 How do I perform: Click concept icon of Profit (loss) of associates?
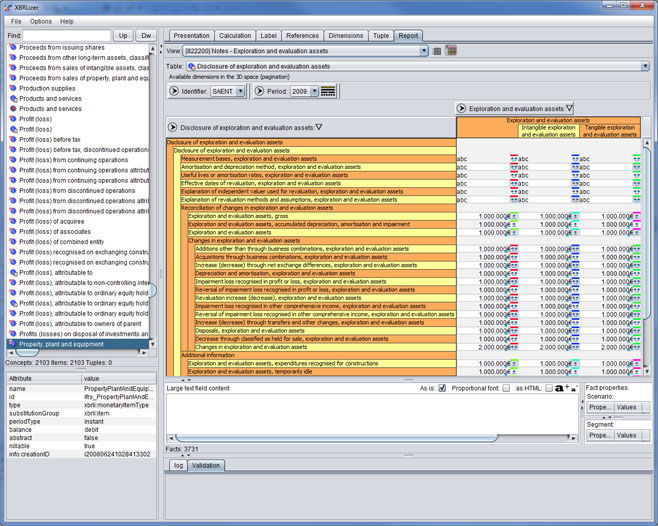click(13, 231)
